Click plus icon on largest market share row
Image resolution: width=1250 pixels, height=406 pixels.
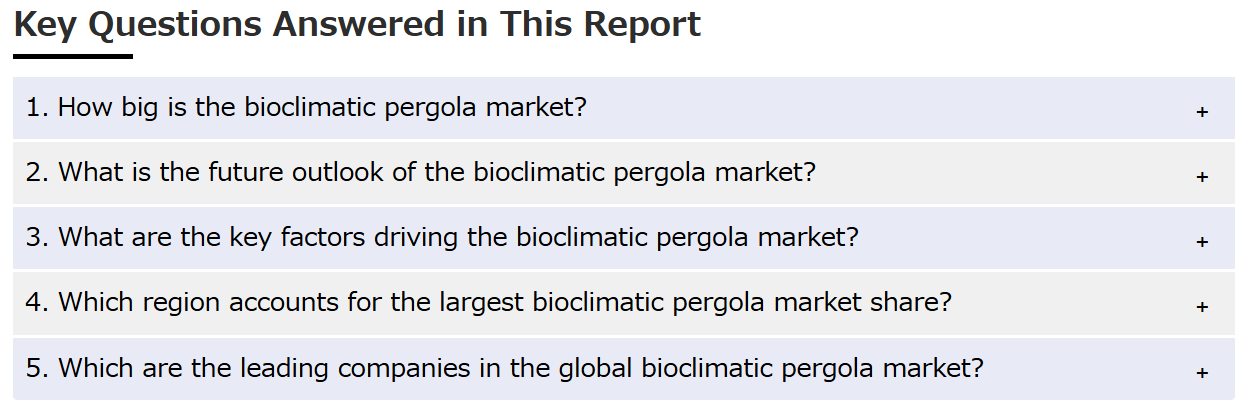[1202, 307]
